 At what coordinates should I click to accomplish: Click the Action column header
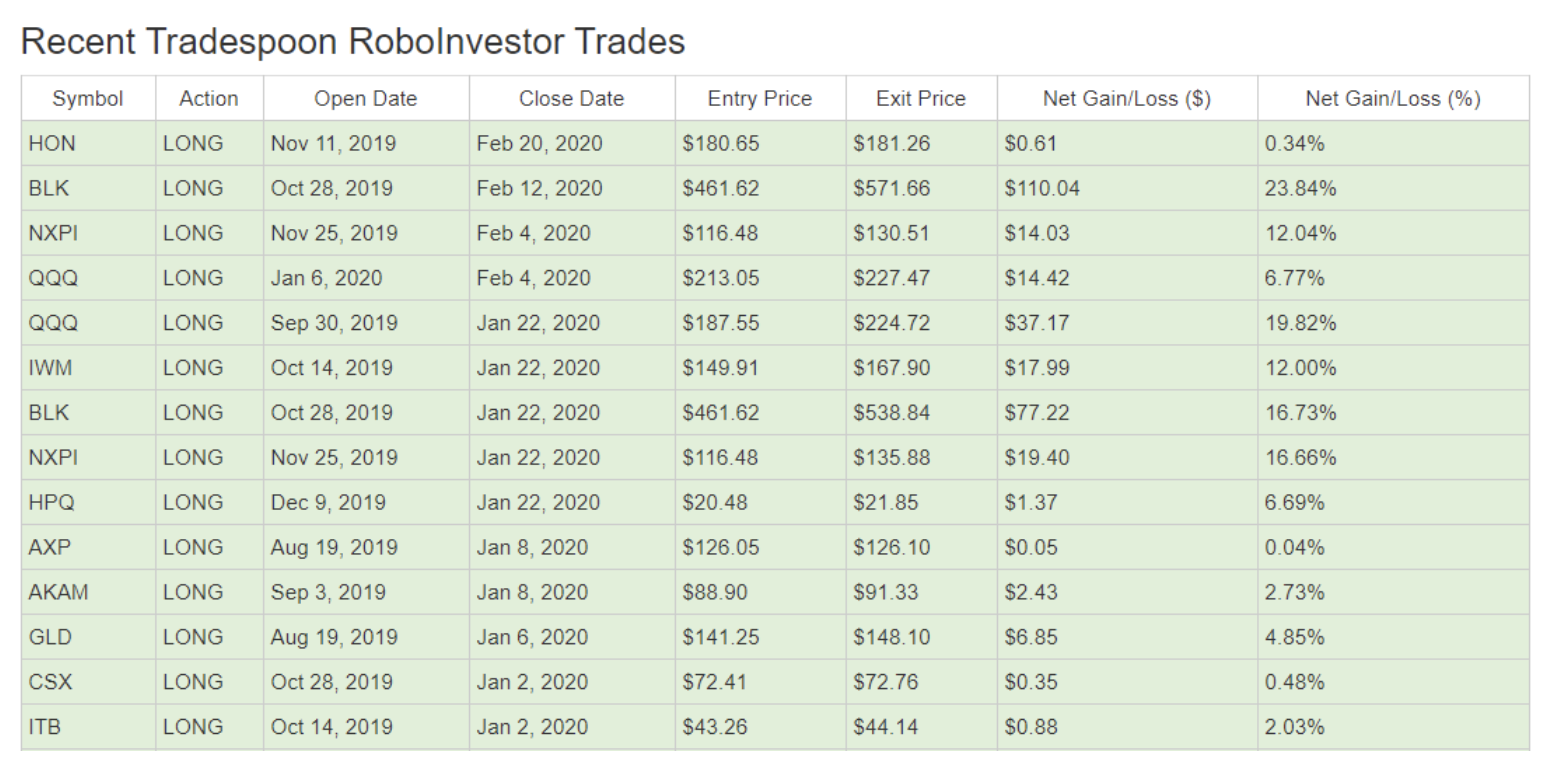tap(209, 99)
